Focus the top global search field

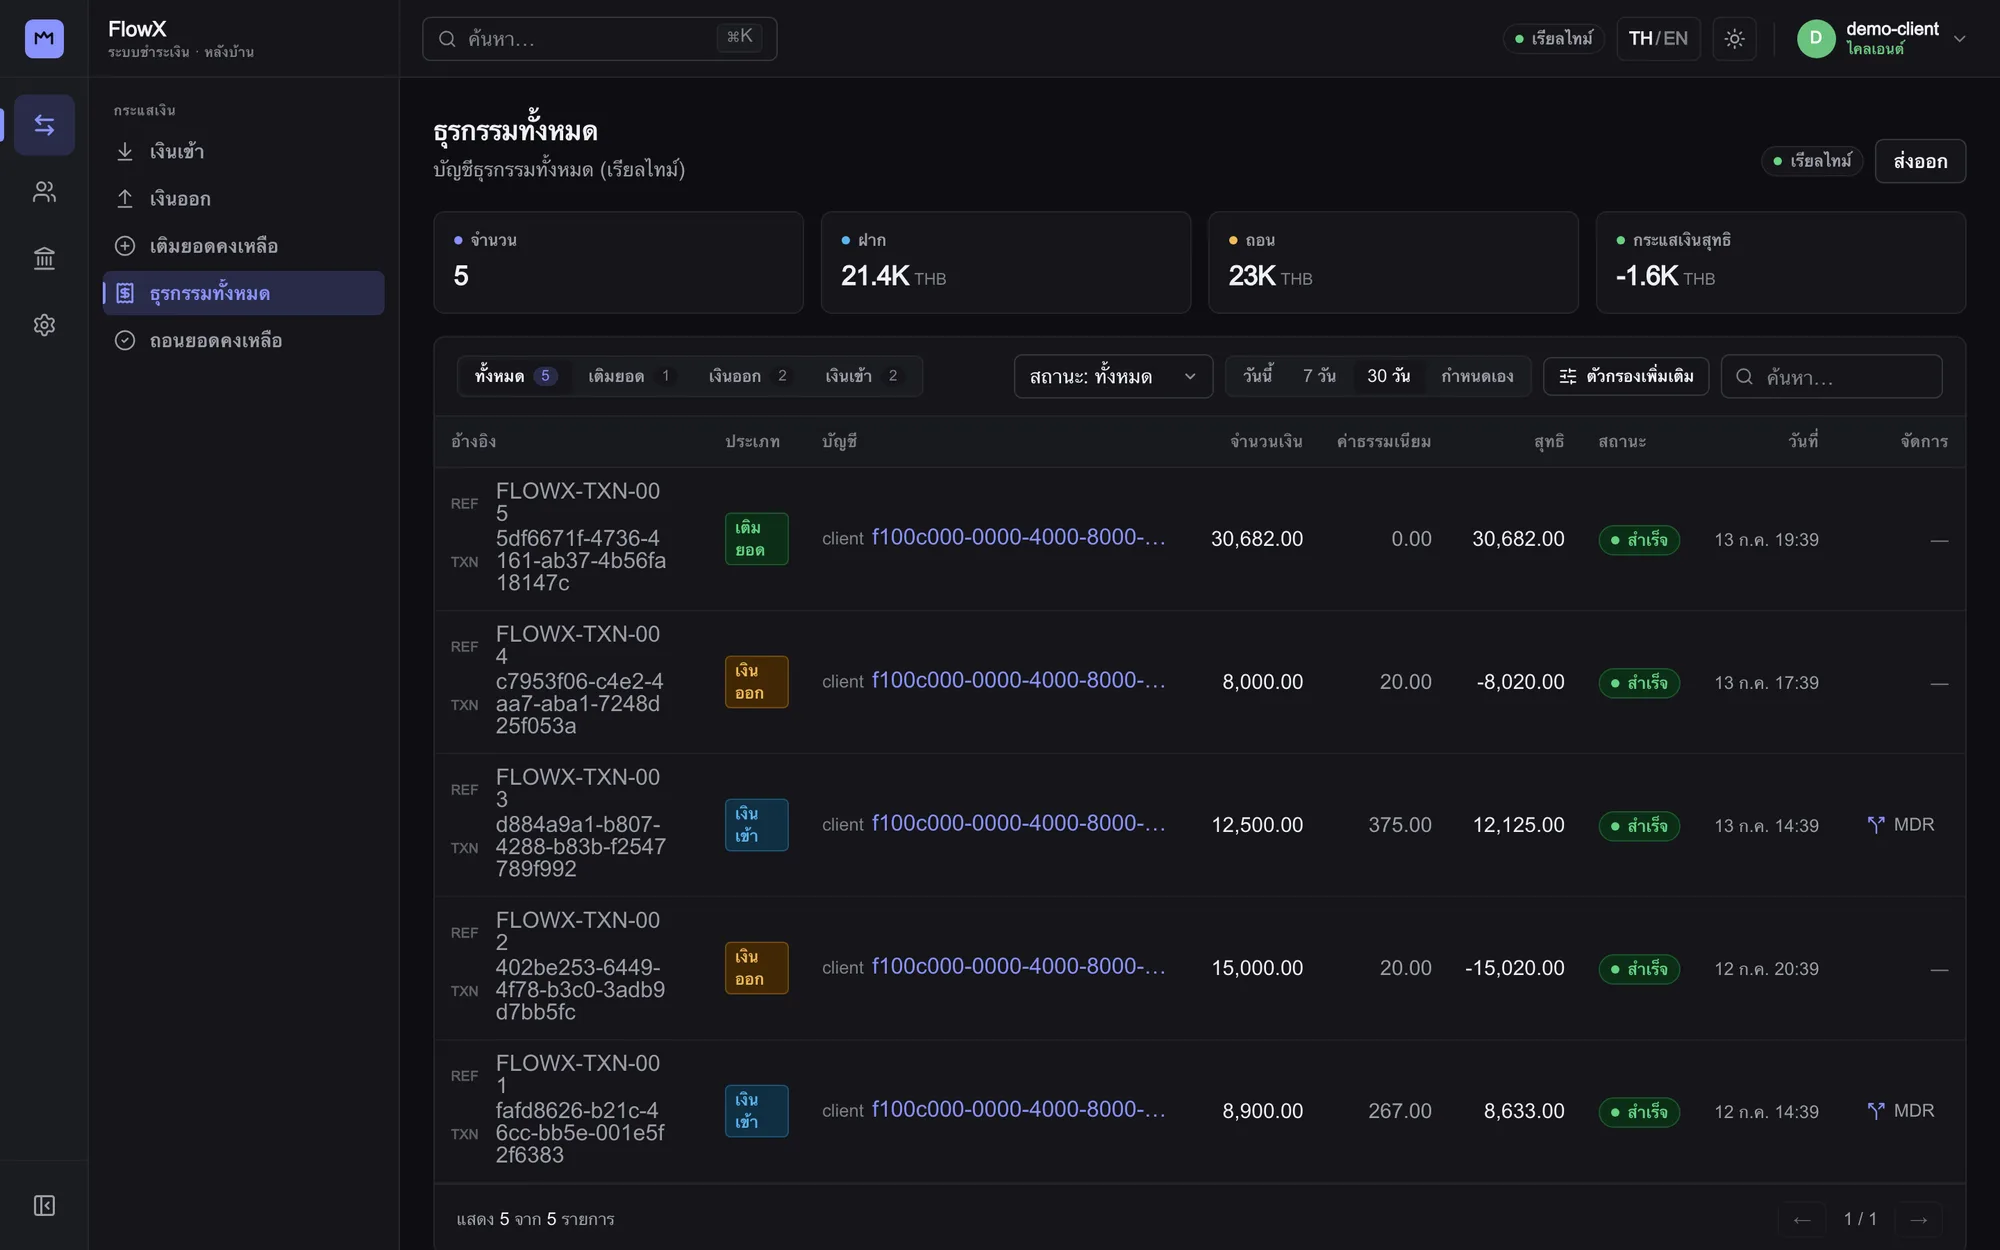(599, 39)
